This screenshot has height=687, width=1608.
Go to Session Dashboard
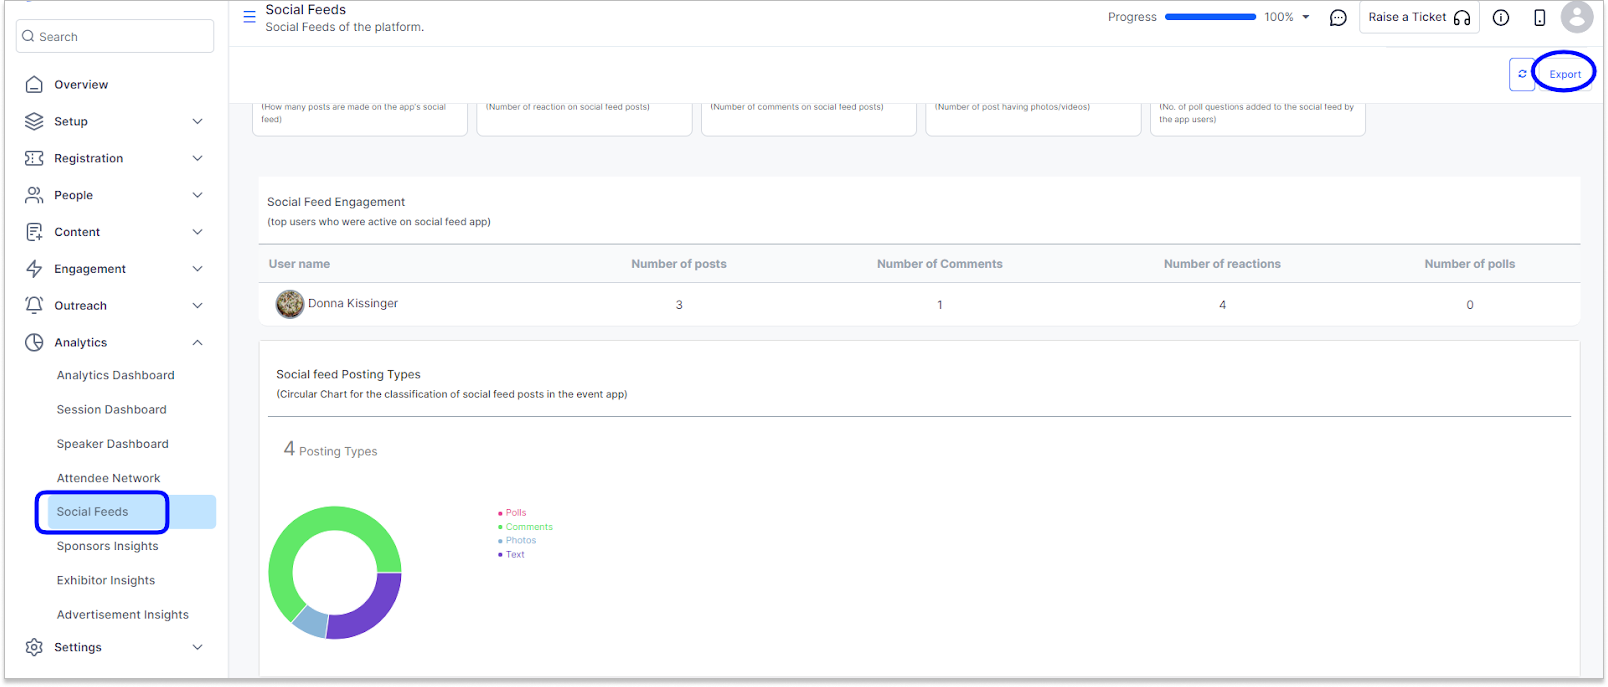pyautogui.click(x=112, y=409)
